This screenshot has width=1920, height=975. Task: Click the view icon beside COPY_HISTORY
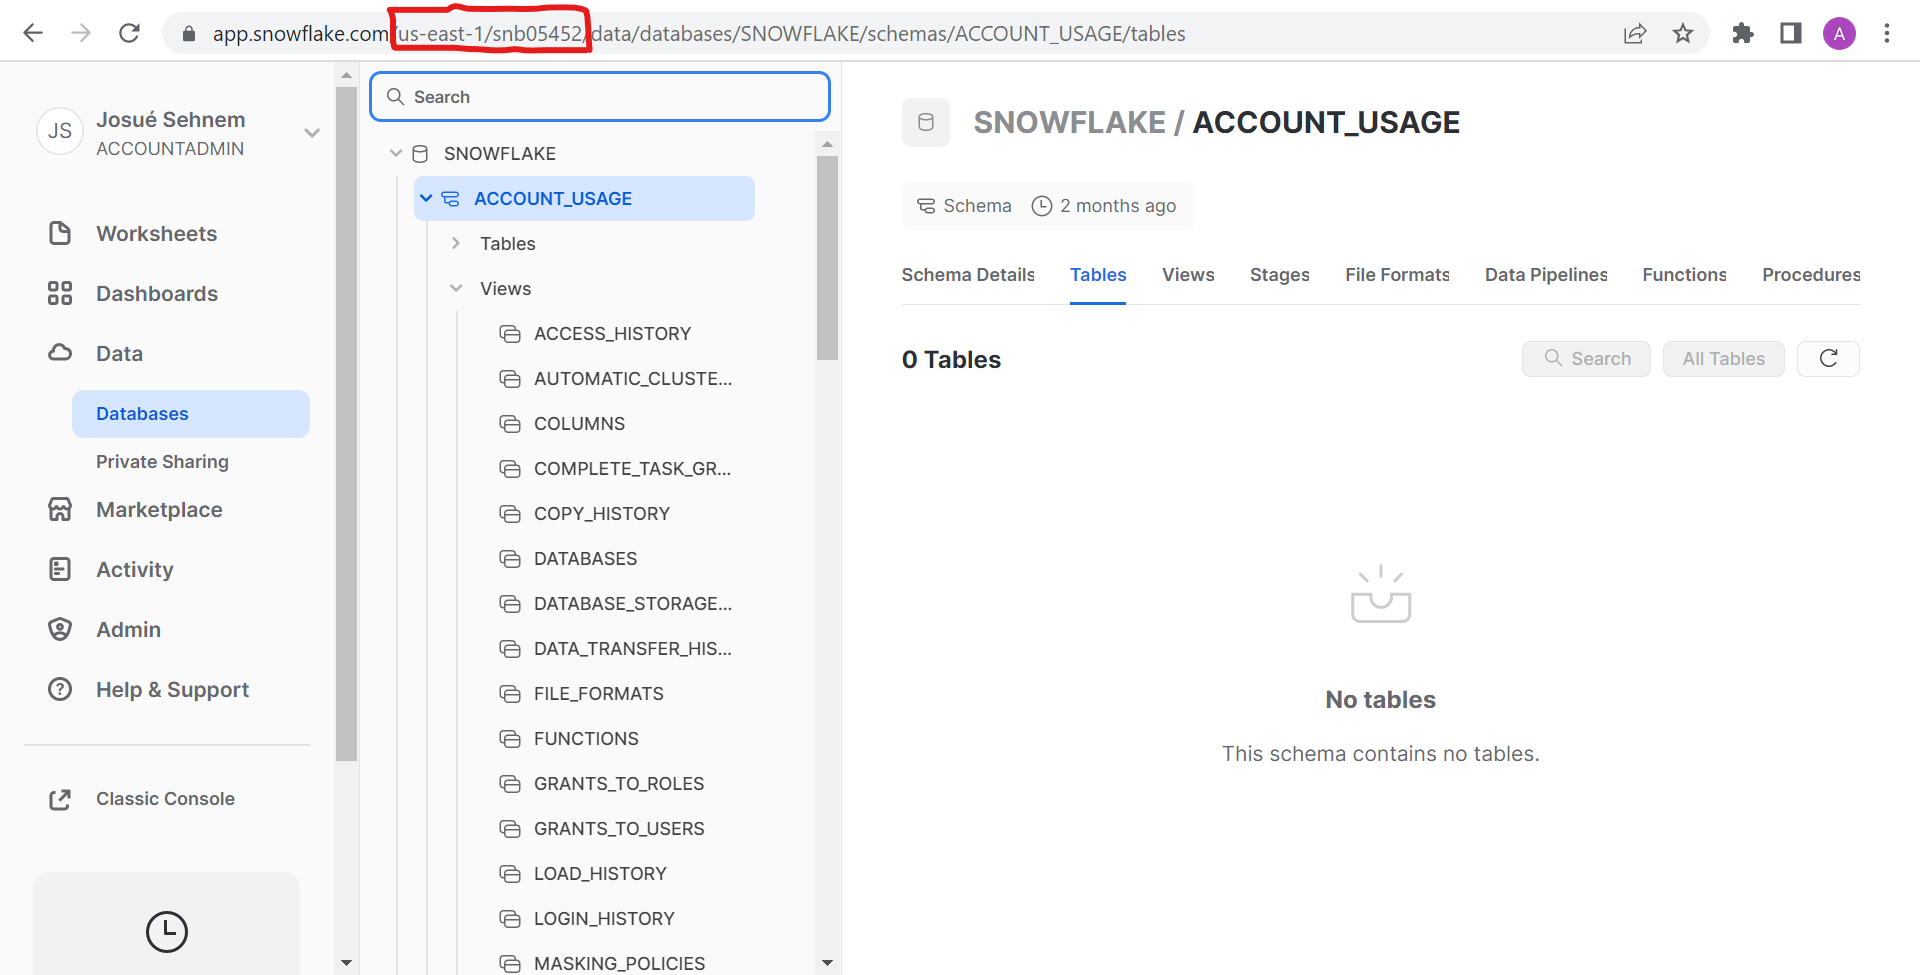(x=510, y=514)
